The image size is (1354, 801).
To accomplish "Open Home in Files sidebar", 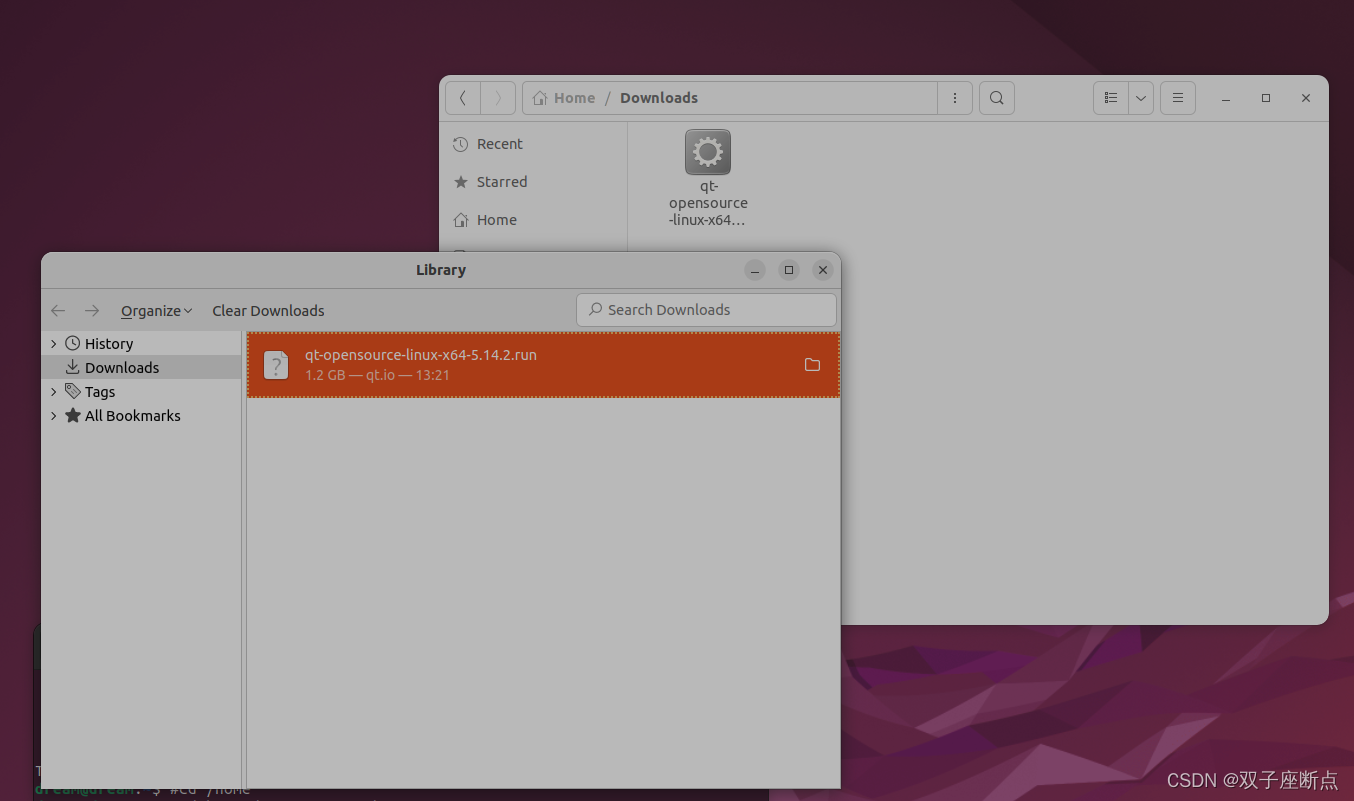I will pos(532,220).
